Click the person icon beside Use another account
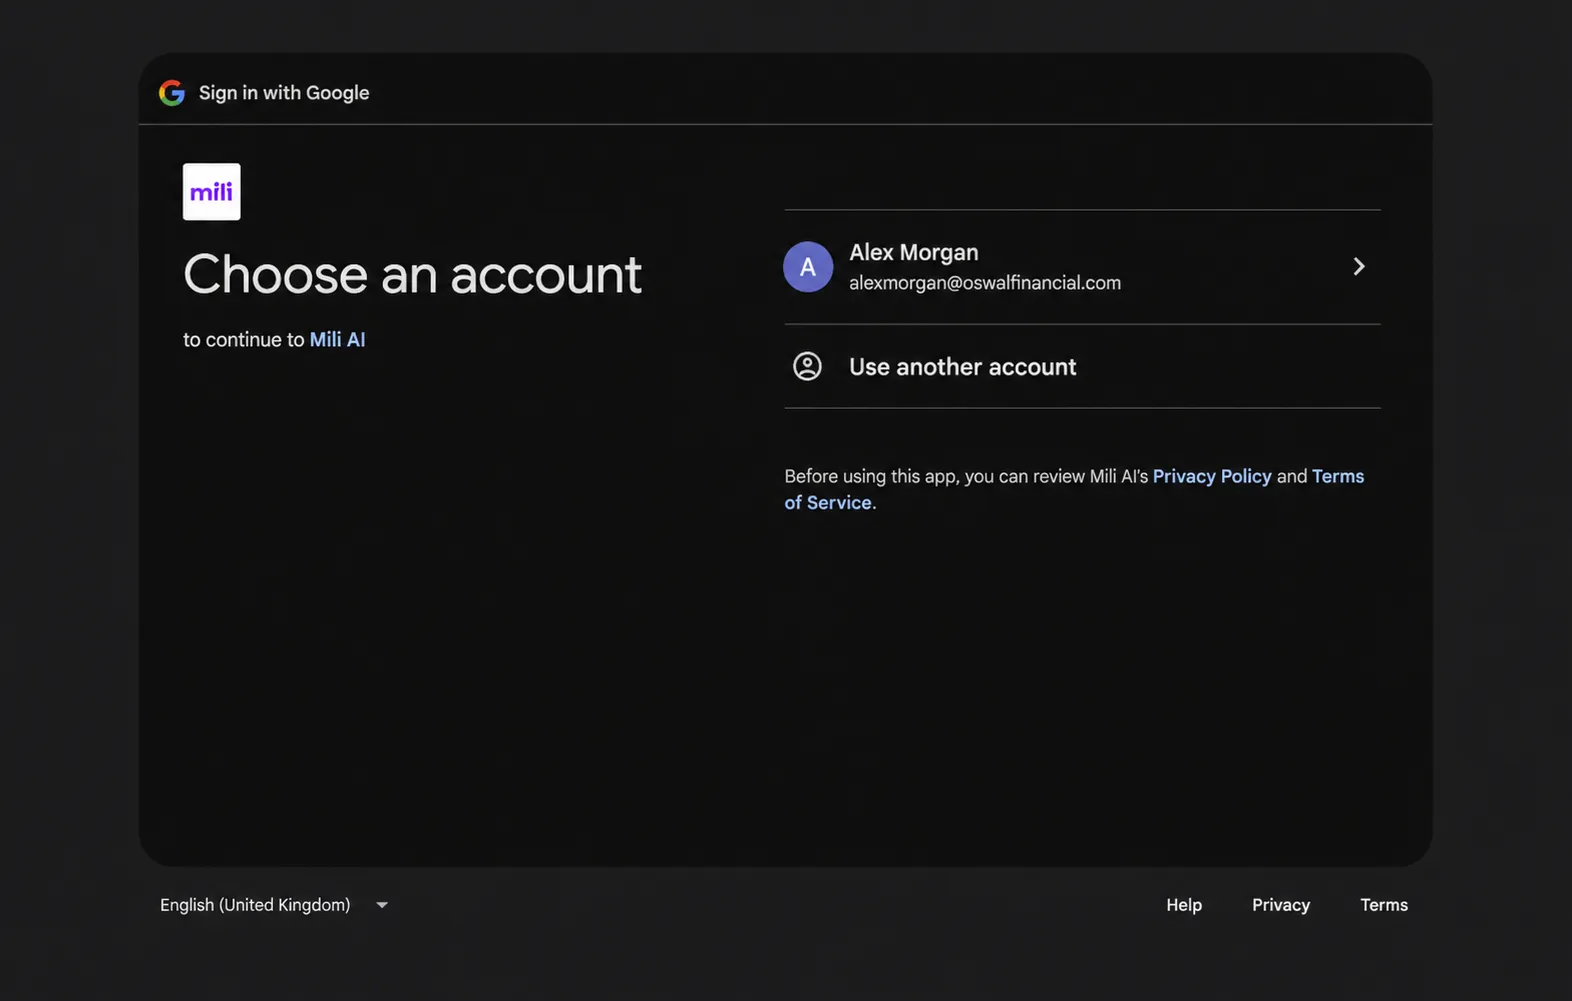Image resolution: width=1572 pixels, height=1001 pixels. pos(807,366)
